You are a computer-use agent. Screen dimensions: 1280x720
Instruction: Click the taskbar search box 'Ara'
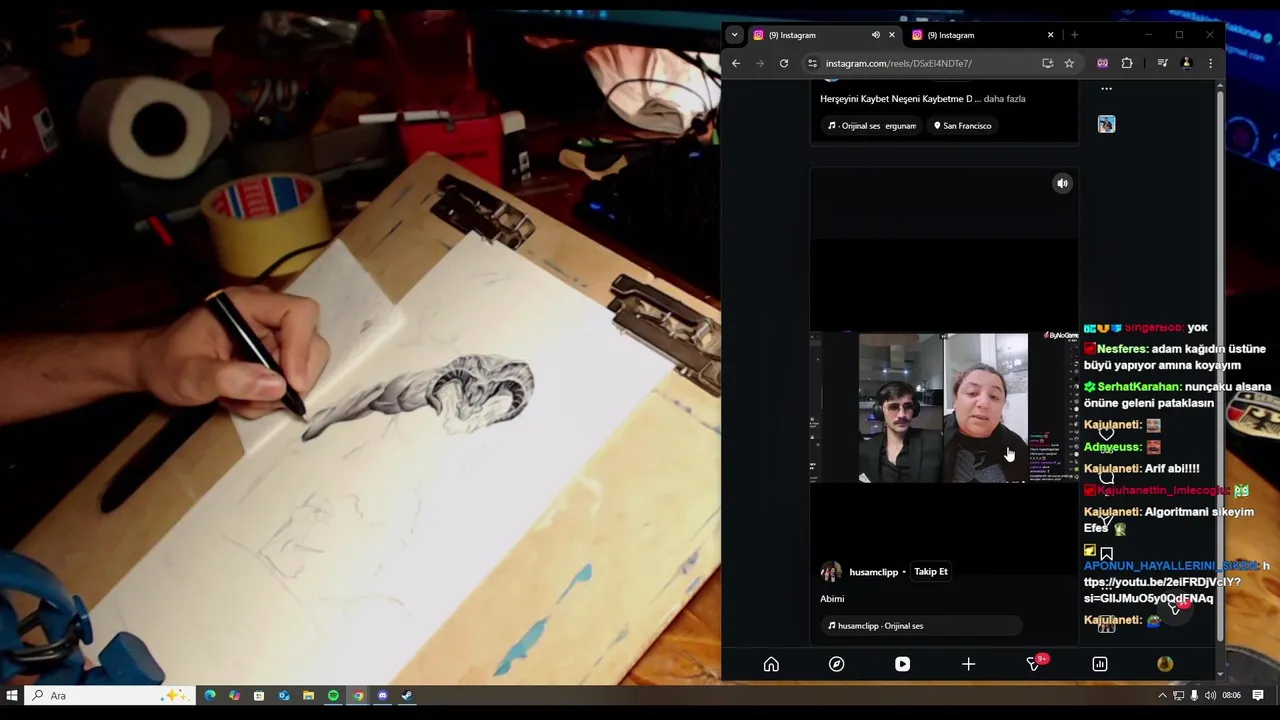108,695
